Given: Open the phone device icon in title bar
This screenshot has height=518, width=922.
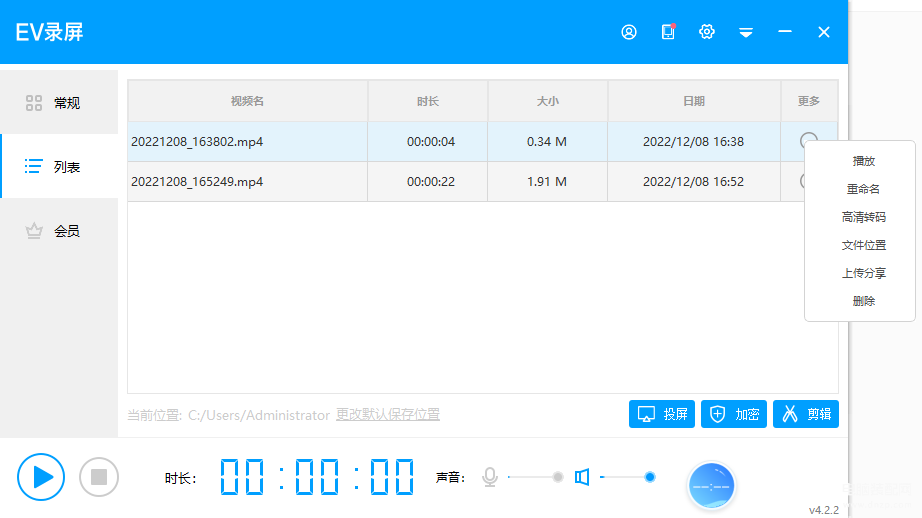Looking at the screenshot, I should point(668,31).
